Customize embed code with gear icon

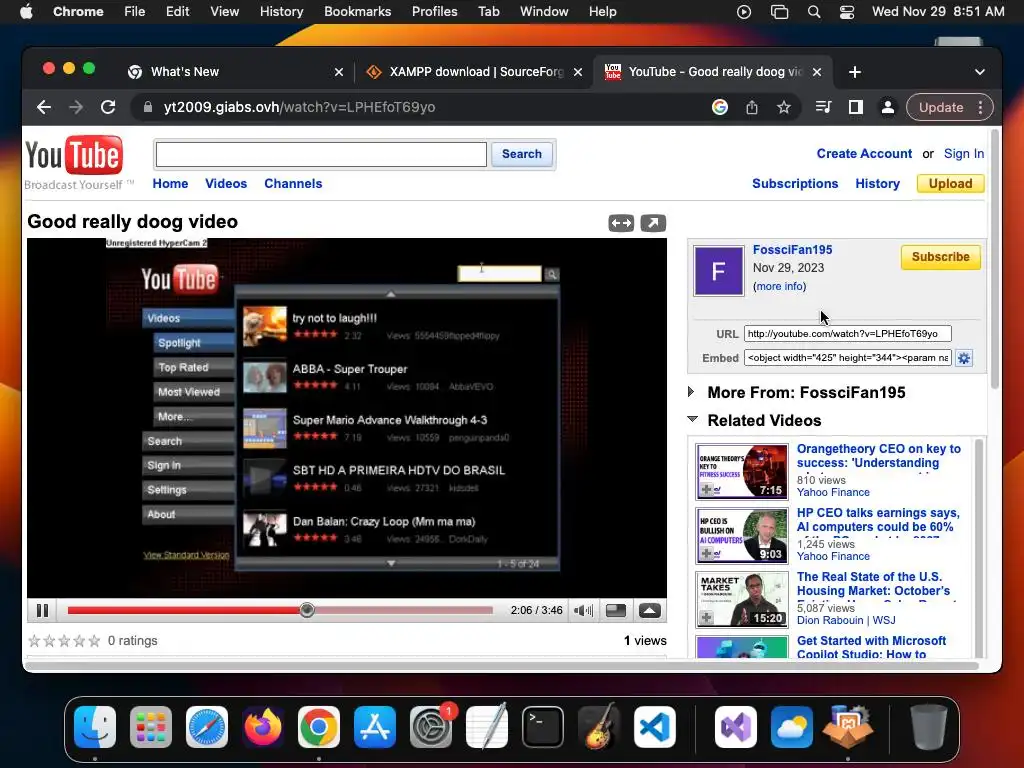click(964, 358)
